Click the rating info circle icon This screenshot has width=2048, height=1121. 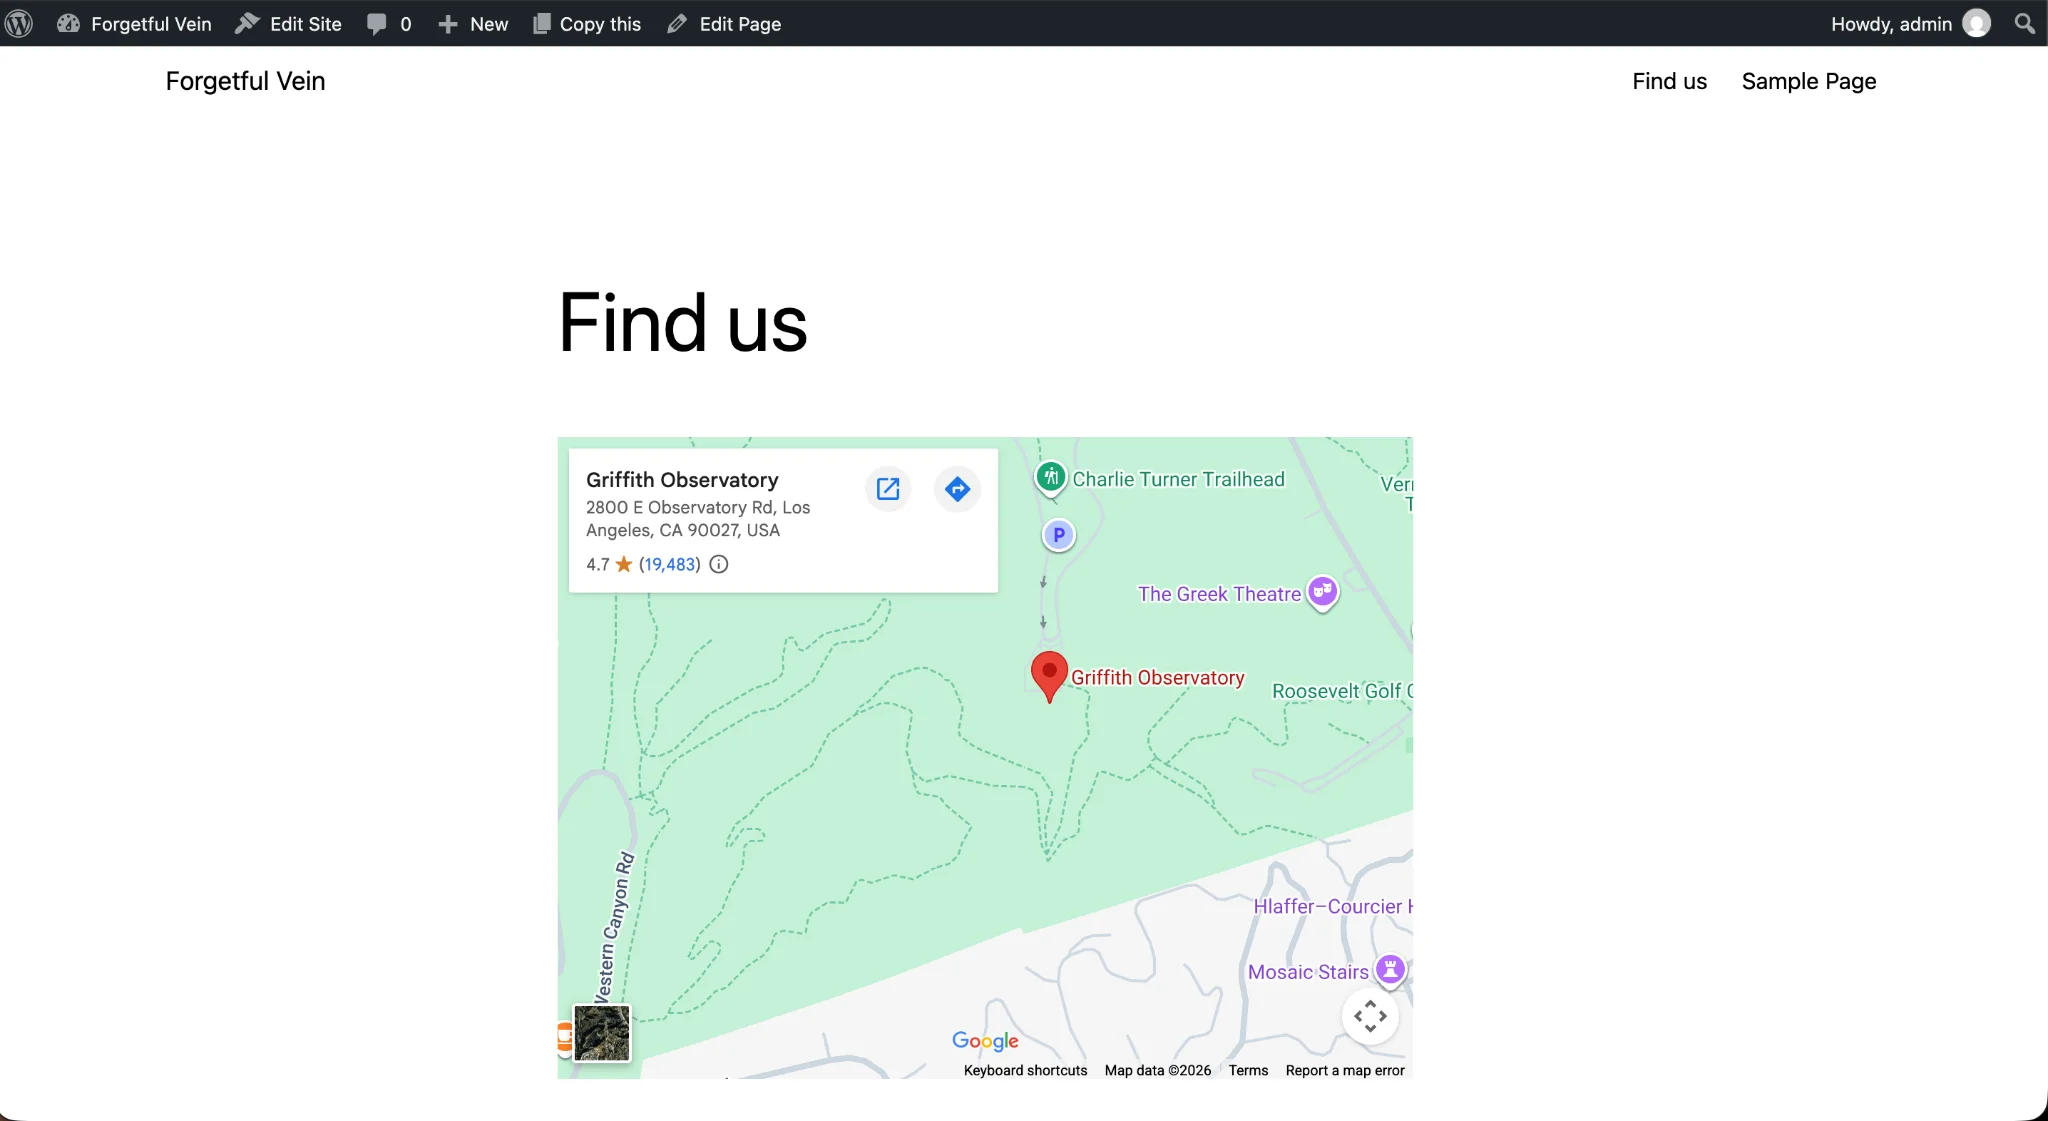719,564
